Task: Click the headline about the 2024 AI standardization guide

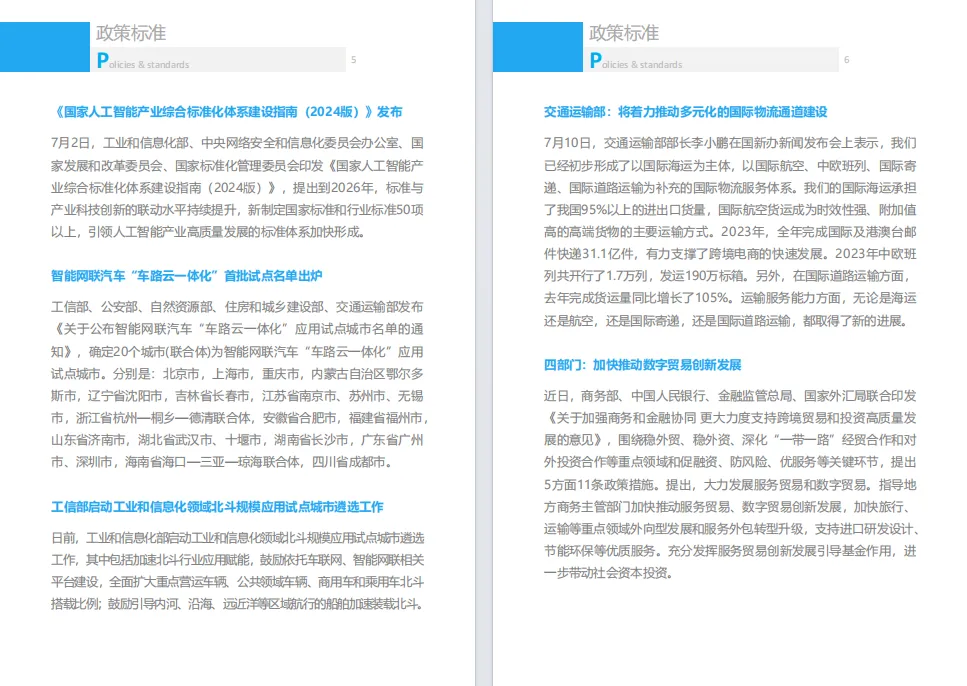Action: pos(227,112)
